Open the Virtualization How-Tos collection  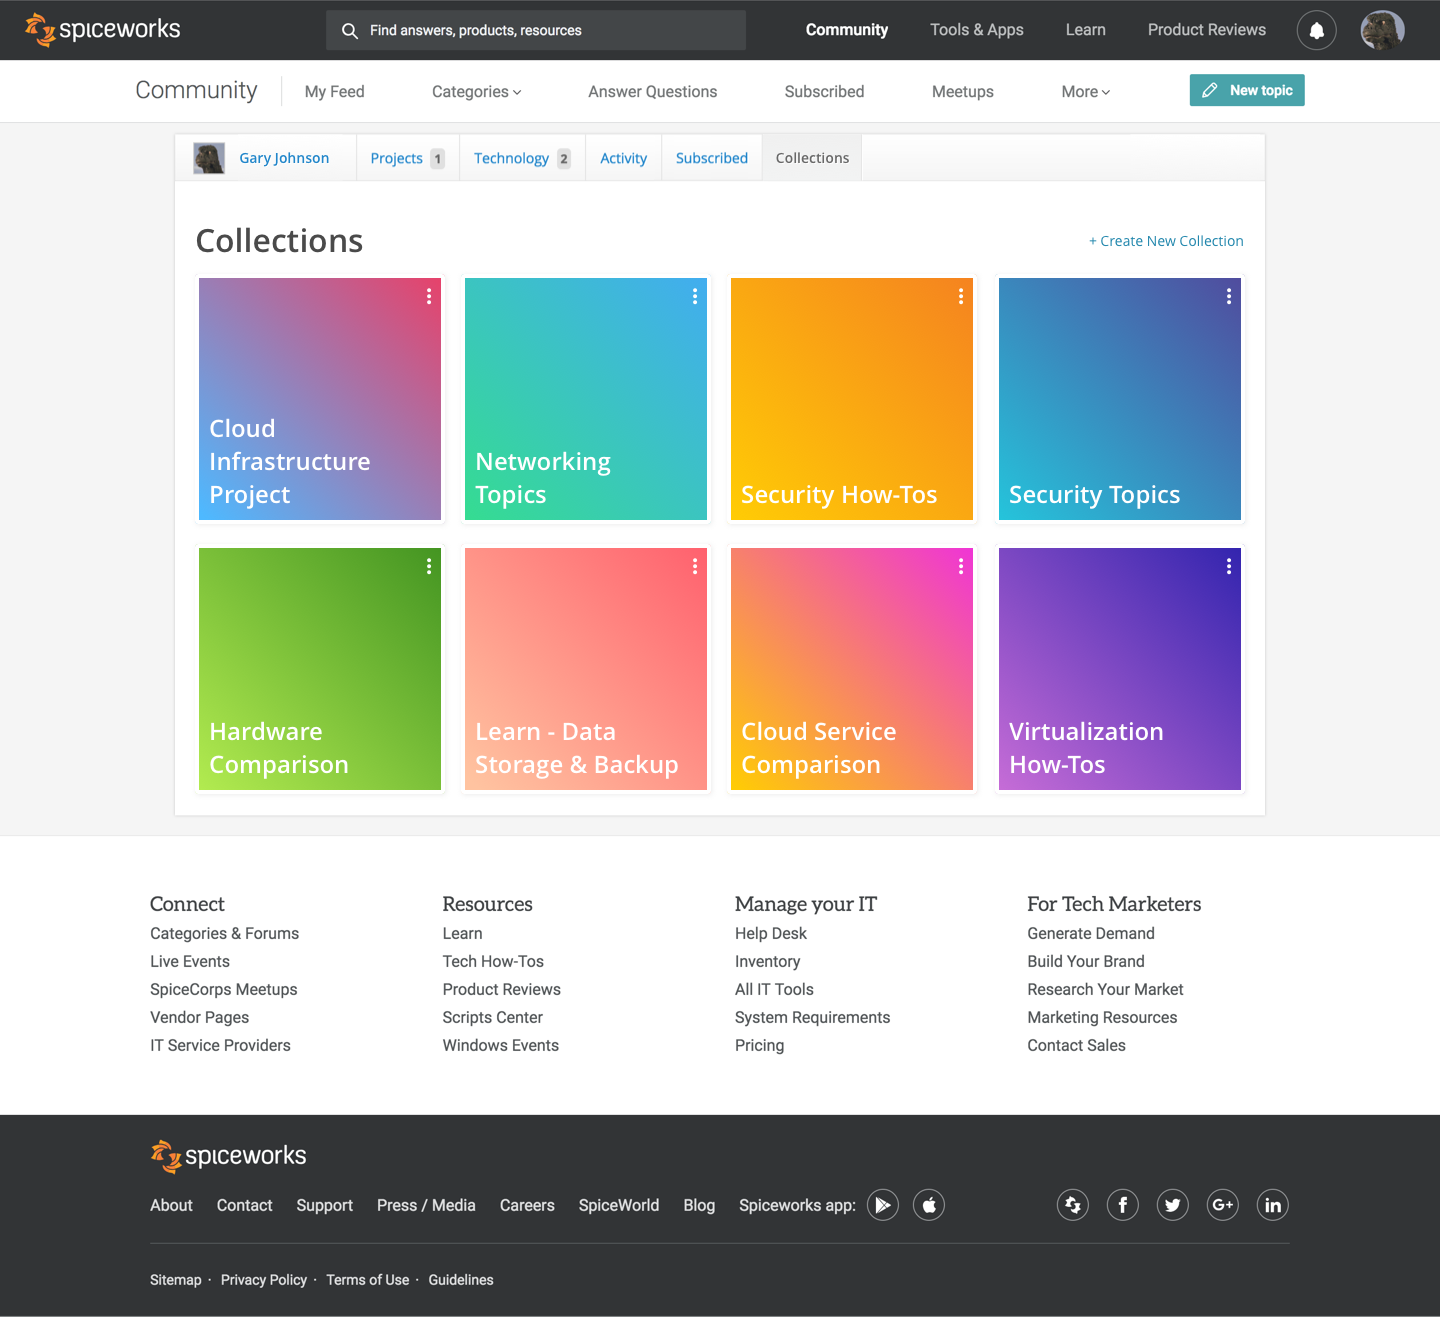tap(1120, 669)
